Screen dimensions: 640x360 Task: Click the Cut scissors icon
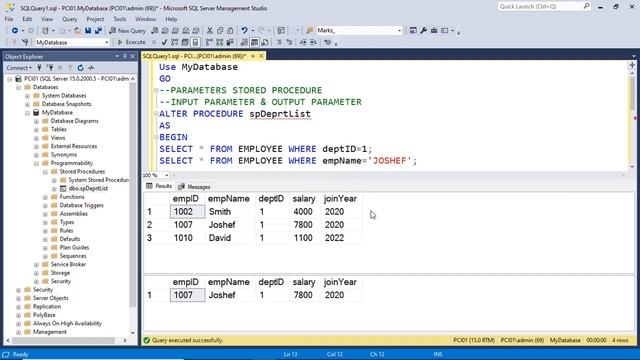(x=210, y=31)
